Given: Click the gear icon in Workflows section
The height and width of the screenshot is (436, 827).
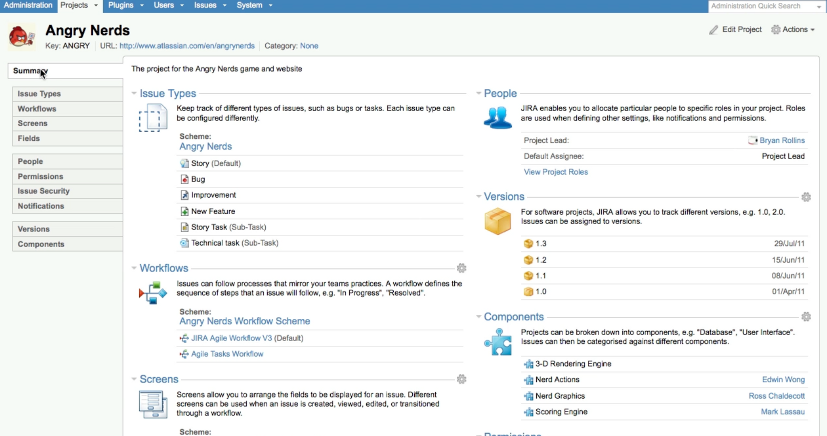Looking at the screenshot, I should pyautogui.click(x=461, y=268).
